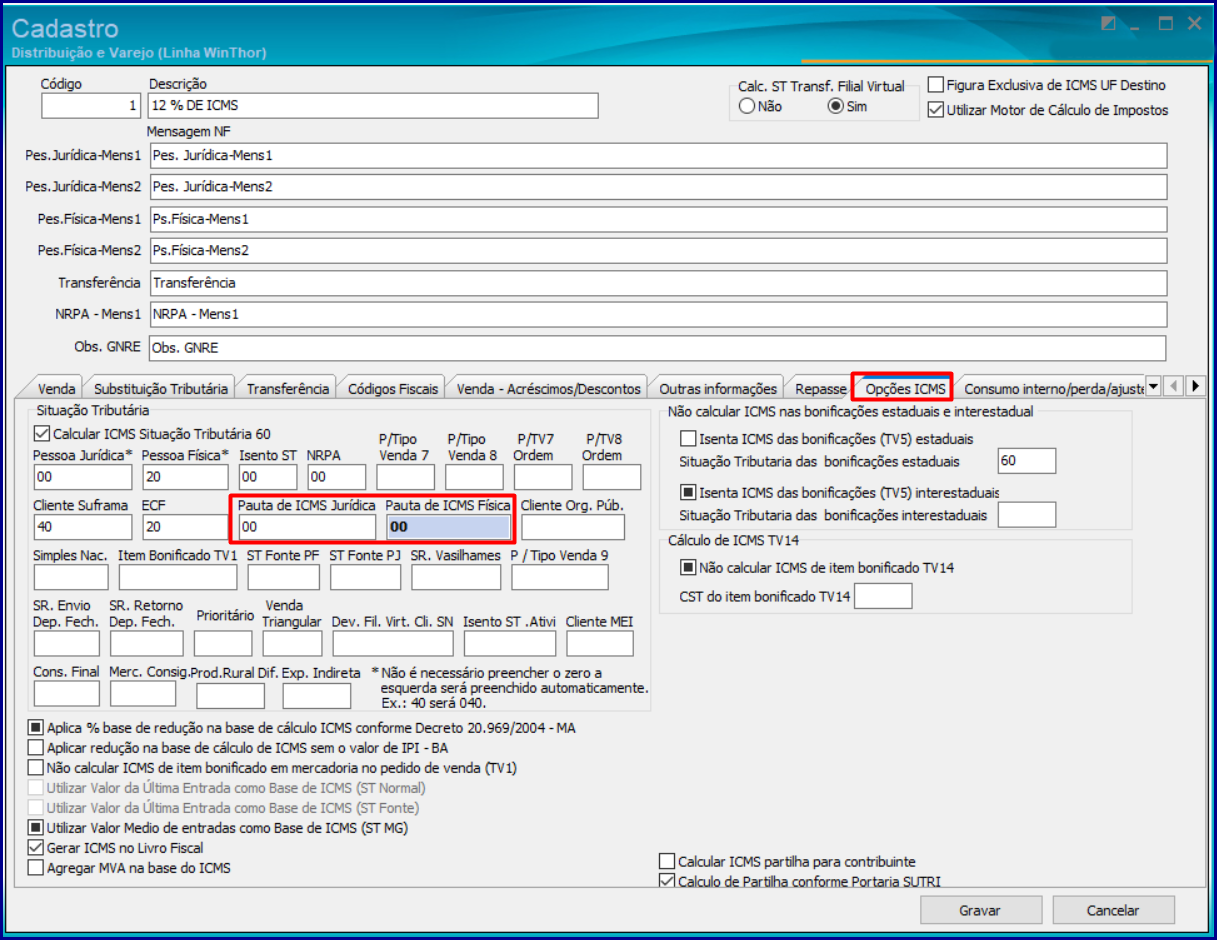This screenshot has height=940, width=1217.
Task: Click the Isento ST field
Action: coord(268,477)
